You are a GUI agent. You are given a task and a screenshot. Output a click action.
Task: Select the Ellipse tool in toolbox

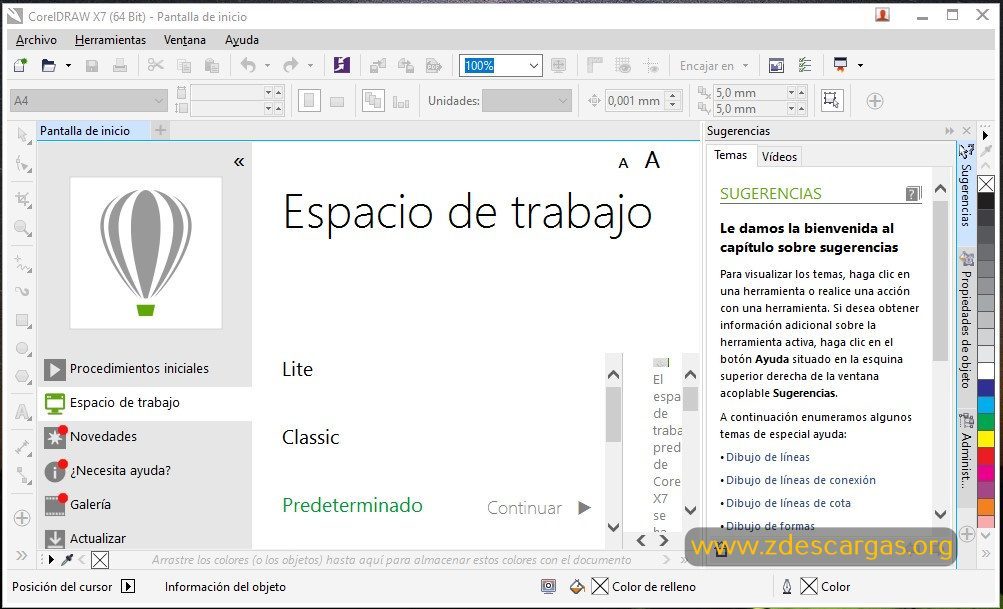tap(23, 349)
